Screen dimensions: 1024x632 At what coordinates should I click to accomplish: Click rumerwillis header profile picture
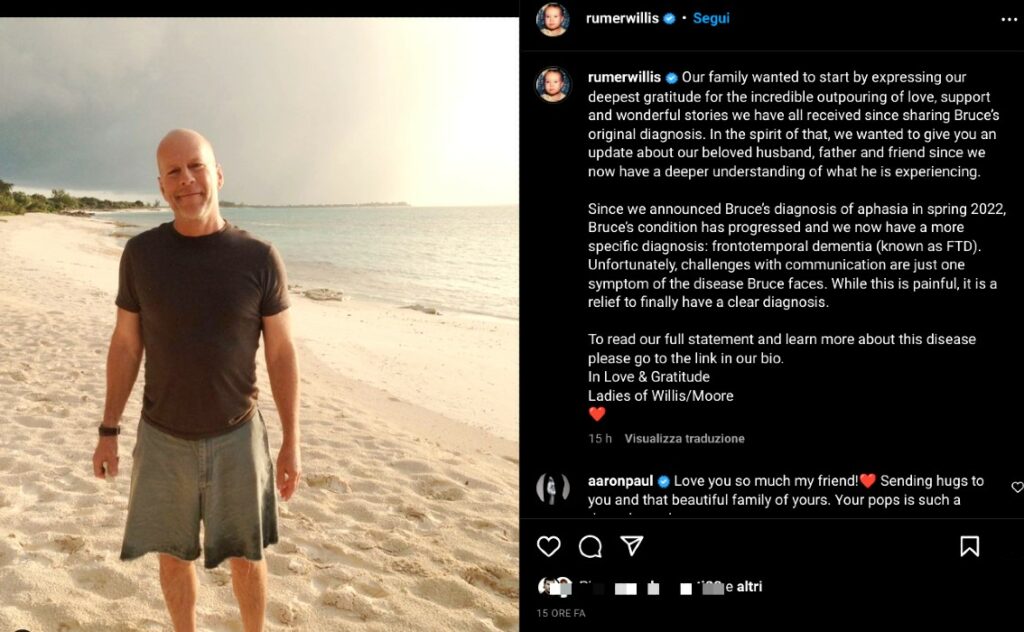coord(552,19)
